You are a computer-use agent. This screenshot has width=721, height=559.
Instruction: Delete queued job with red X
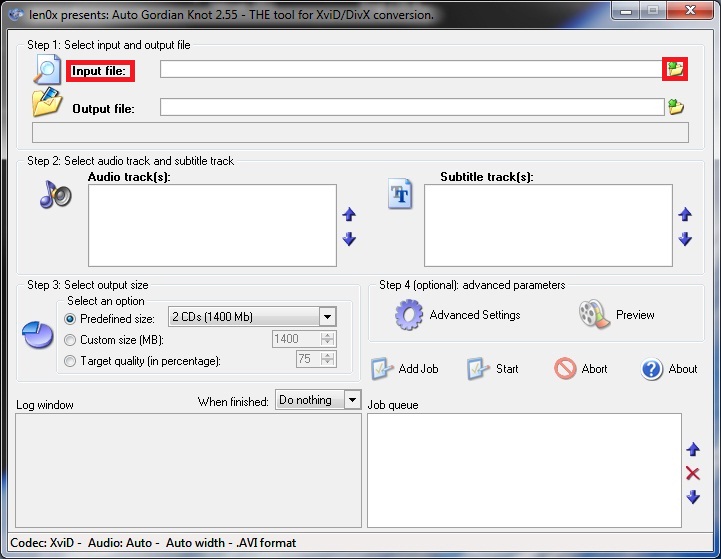693,473
